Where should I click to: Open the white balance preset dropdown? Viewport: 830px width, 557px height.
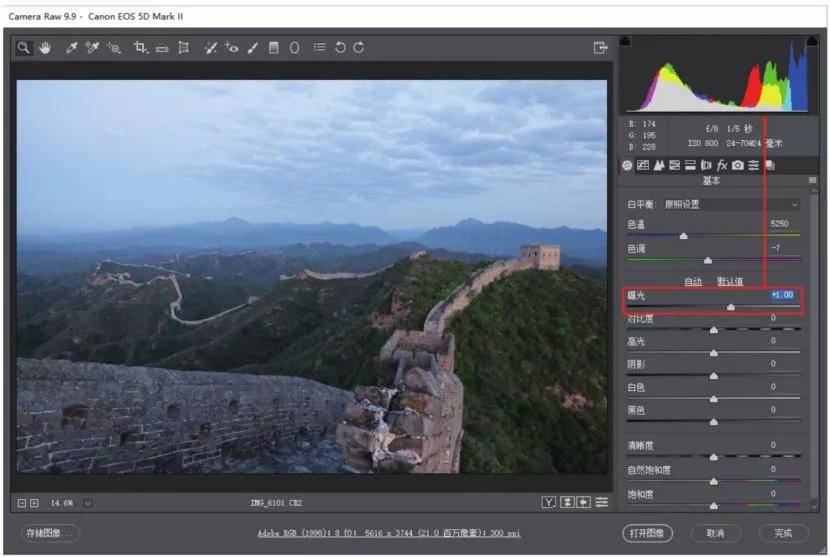tap(732, 204)
